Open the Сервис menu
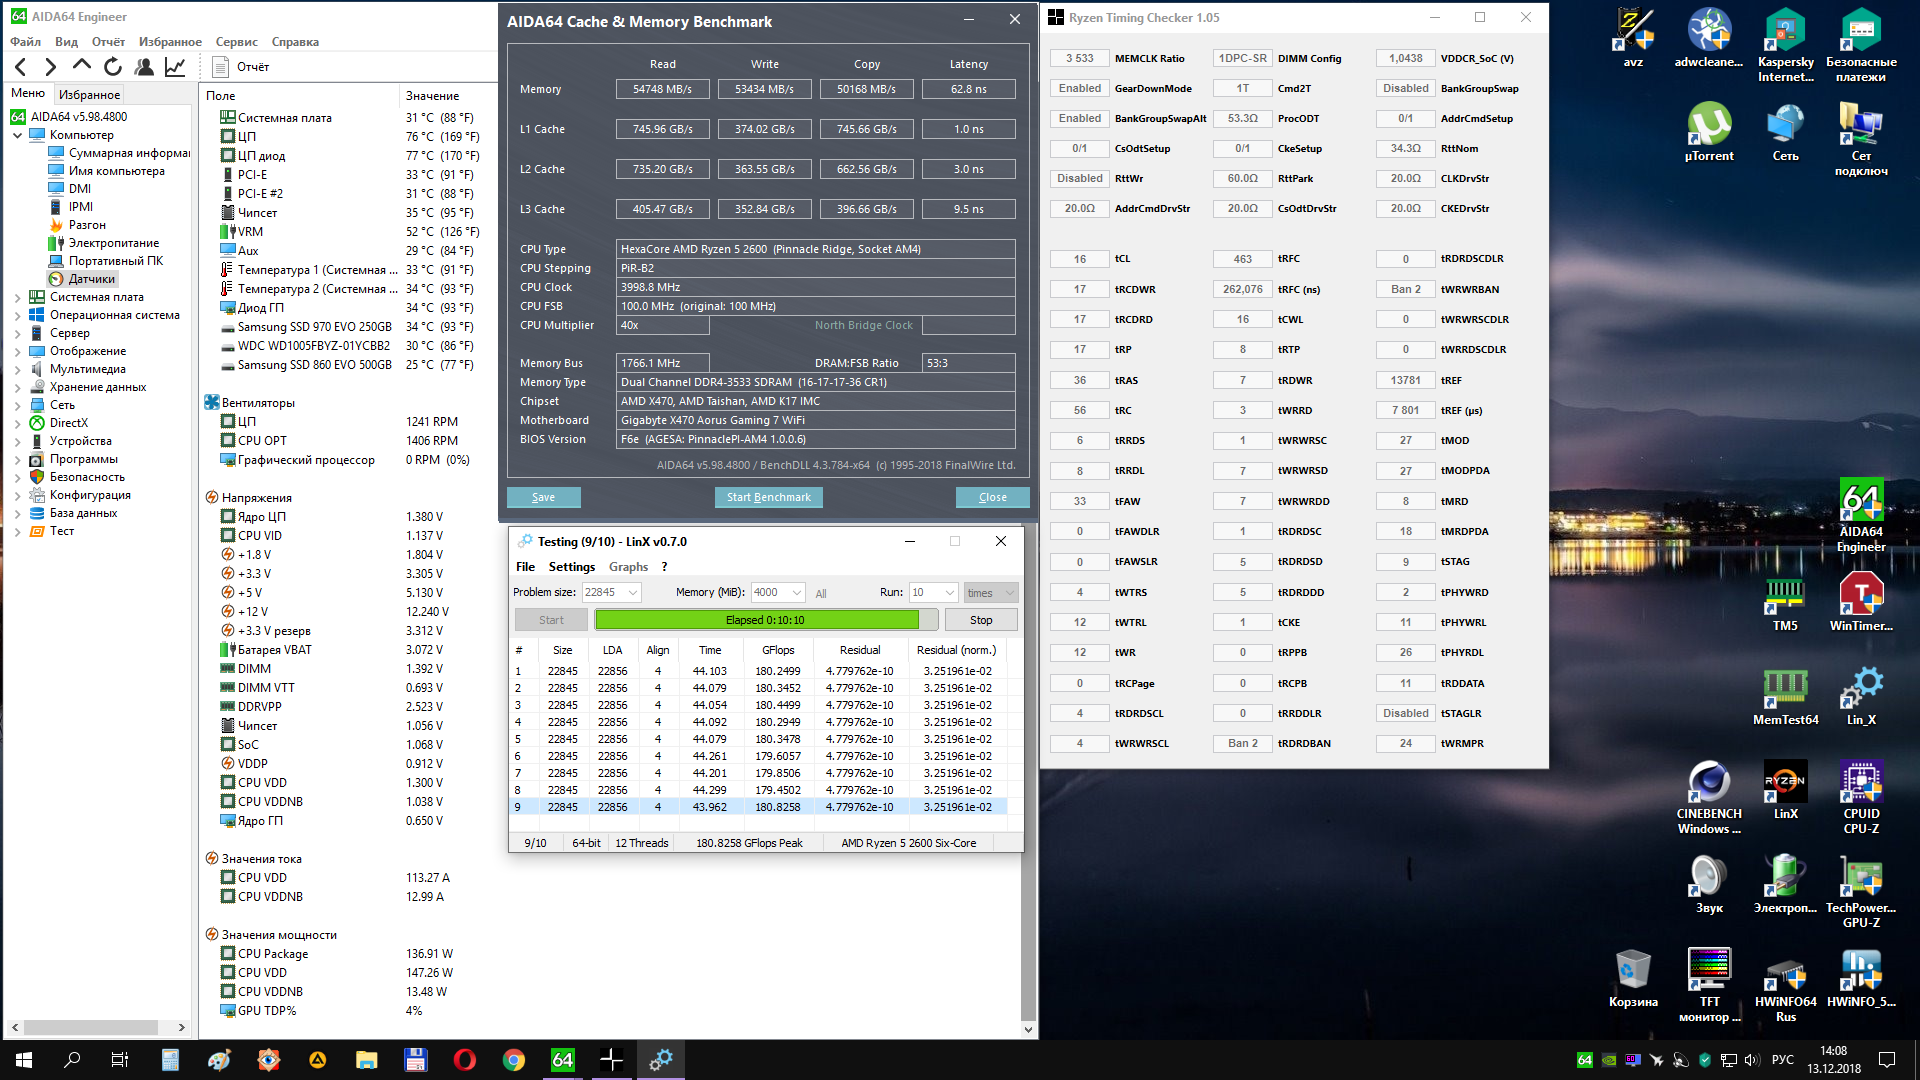 (236, 42)
